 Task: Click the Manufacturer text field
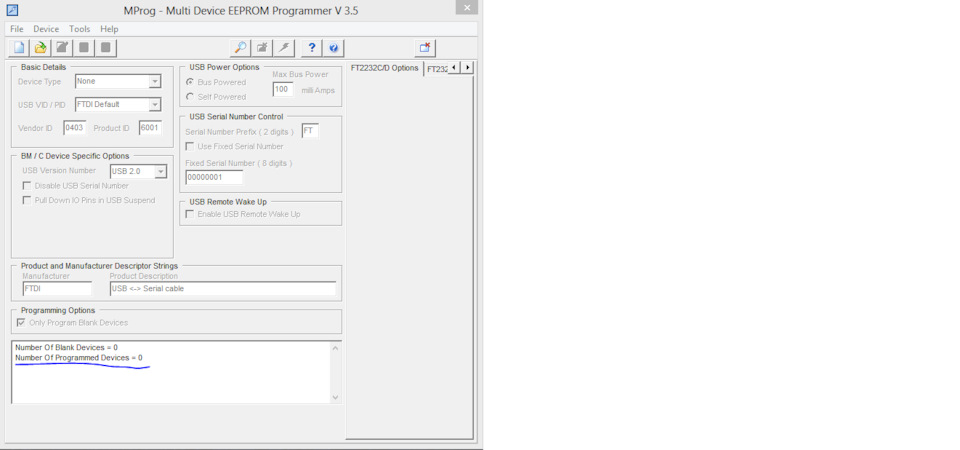[x=57, y=288]
